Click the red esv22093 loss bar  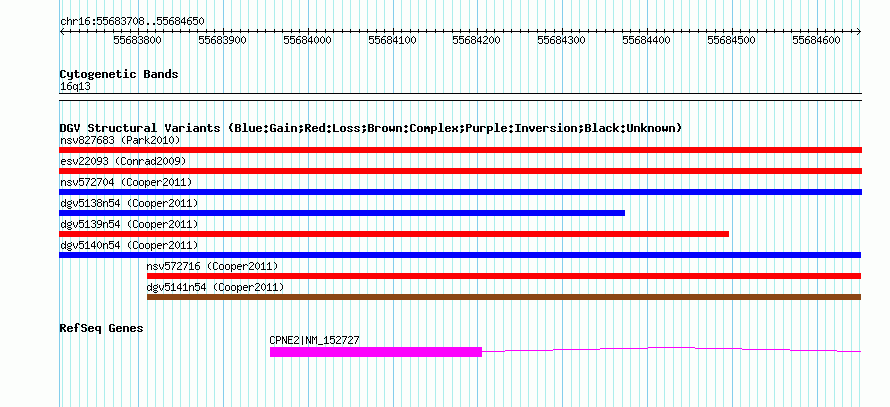460,171
